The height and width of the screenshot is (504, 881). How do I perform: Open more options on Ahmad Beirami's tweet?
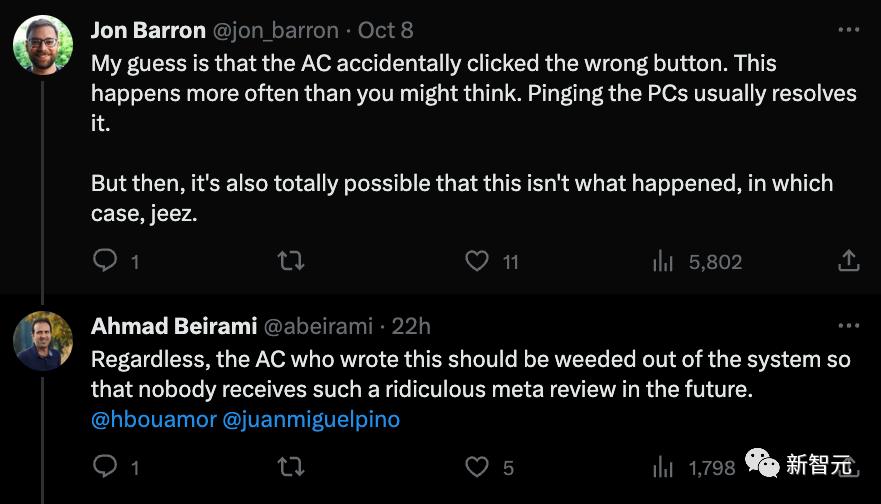848,326
